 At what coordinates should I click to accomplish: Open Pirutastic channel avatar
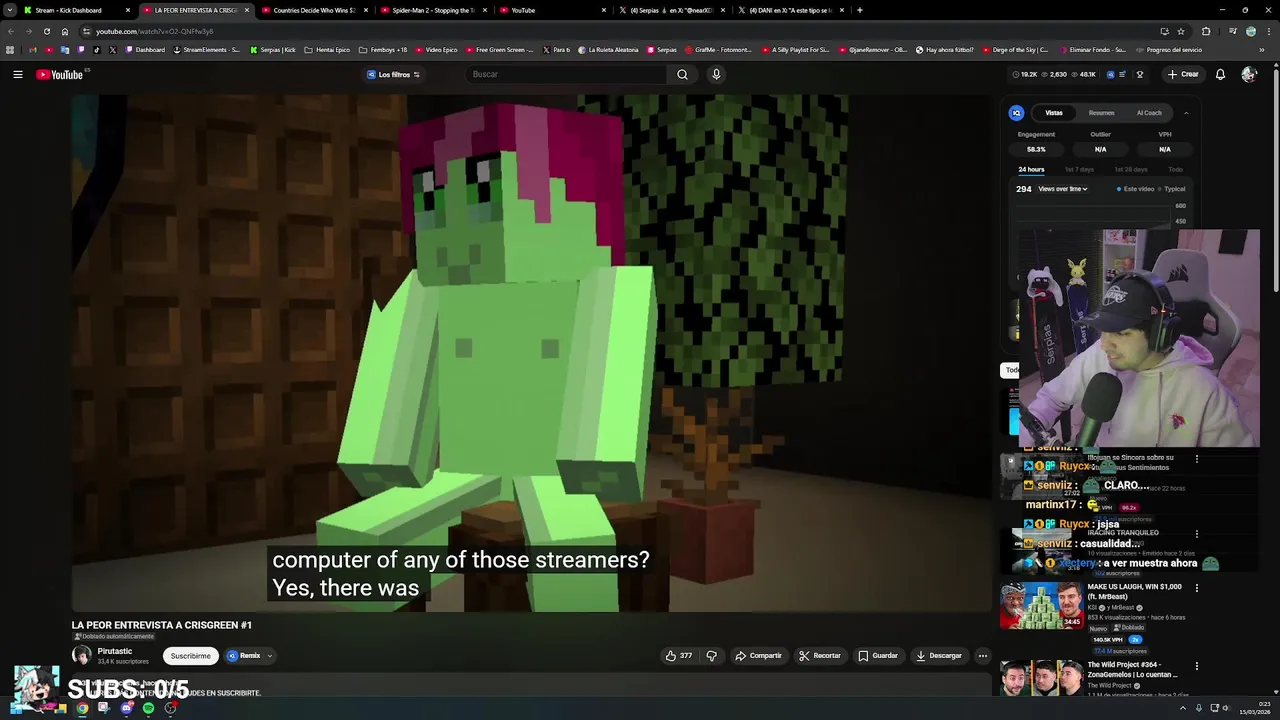coord(82,655)
